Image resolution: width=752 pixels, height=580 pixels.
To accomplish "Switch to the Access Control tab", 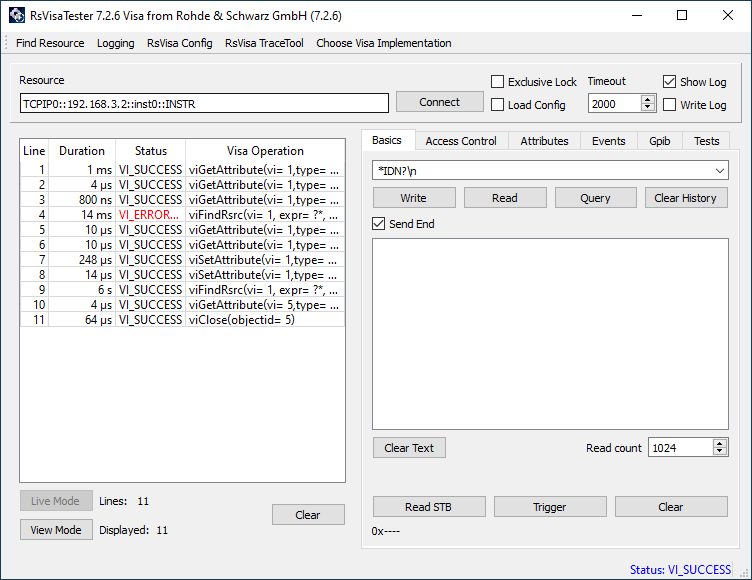I will [461, 141].
